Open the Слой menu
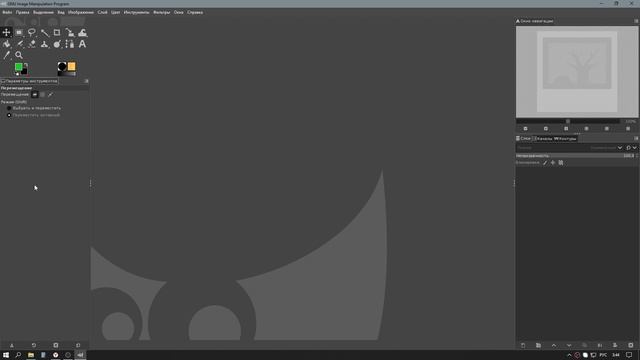 pos(102,12)
